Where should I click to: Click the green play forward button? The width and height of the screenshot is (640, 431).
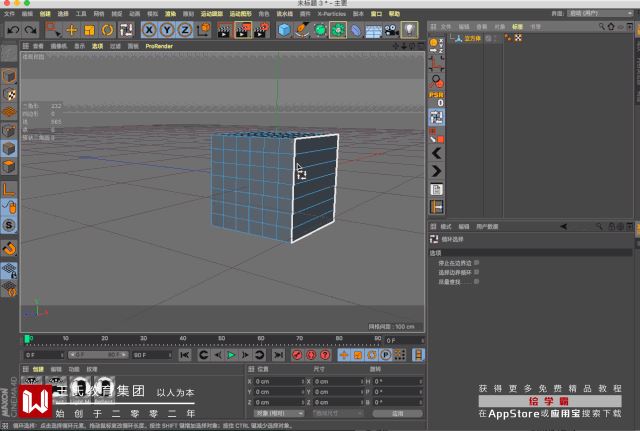tap(232, 355)
